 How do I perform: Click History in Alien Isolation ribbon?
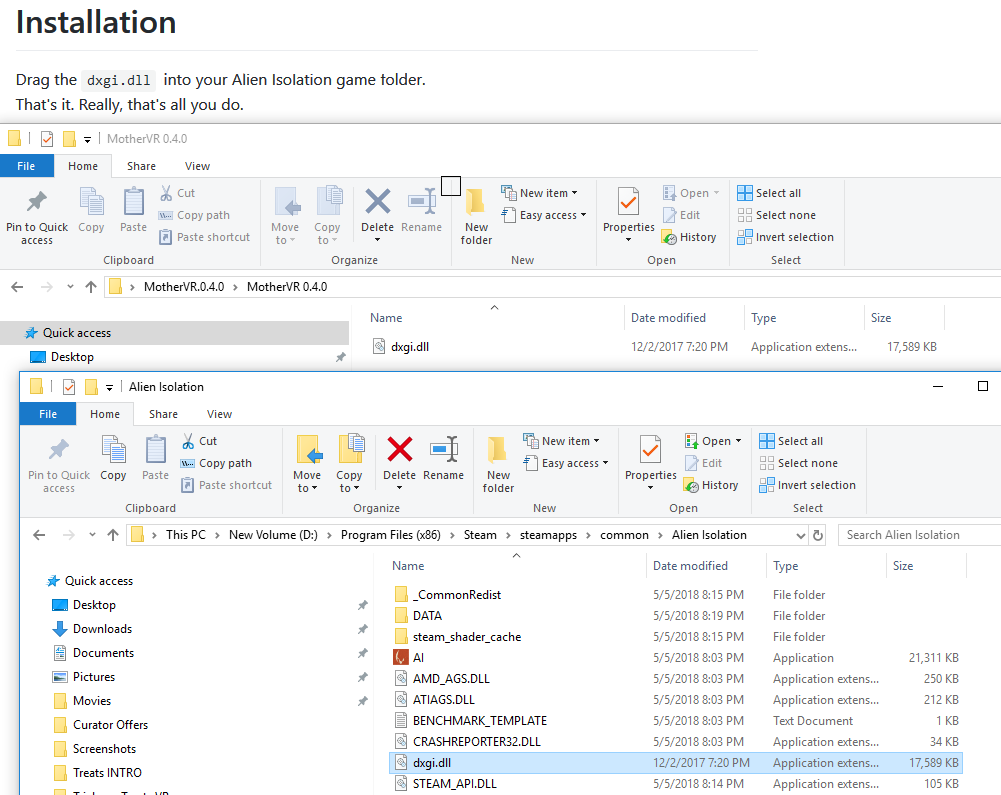[711, 485]
